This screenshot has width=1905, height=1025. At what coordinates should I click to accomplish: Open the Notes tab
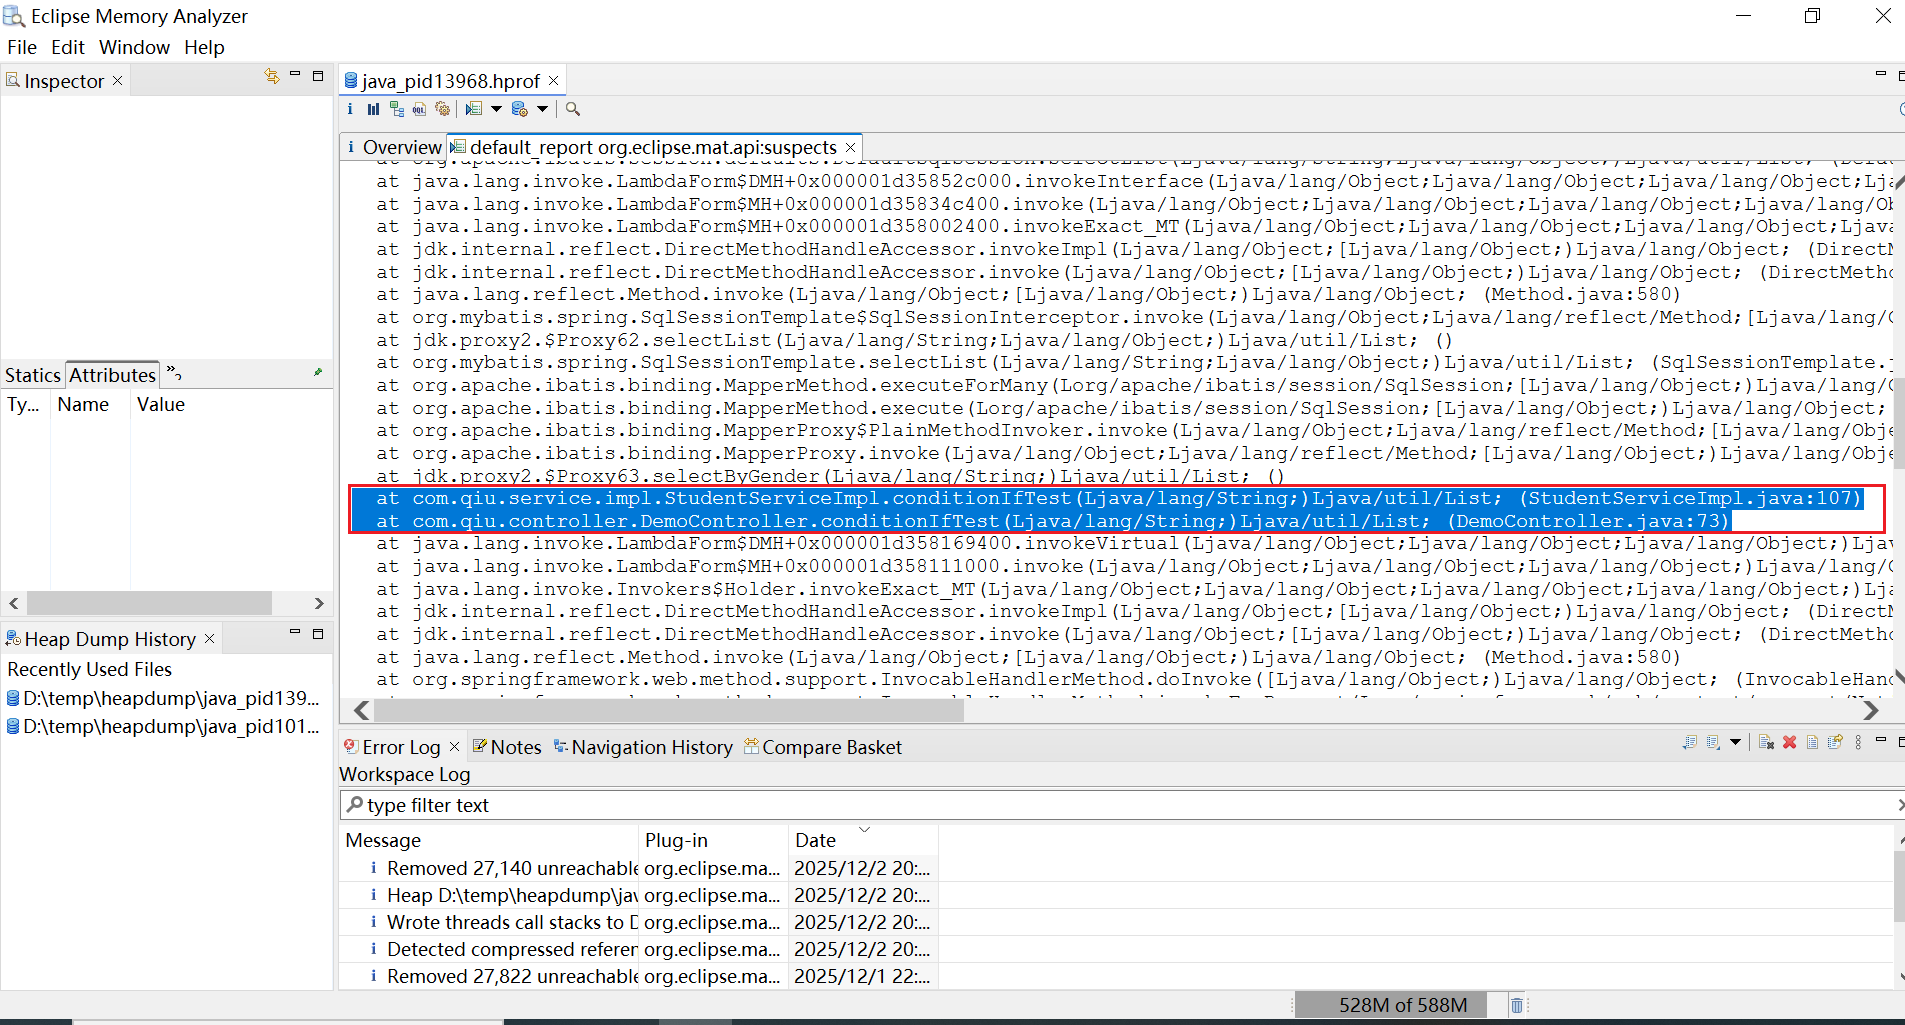(507, 747)
